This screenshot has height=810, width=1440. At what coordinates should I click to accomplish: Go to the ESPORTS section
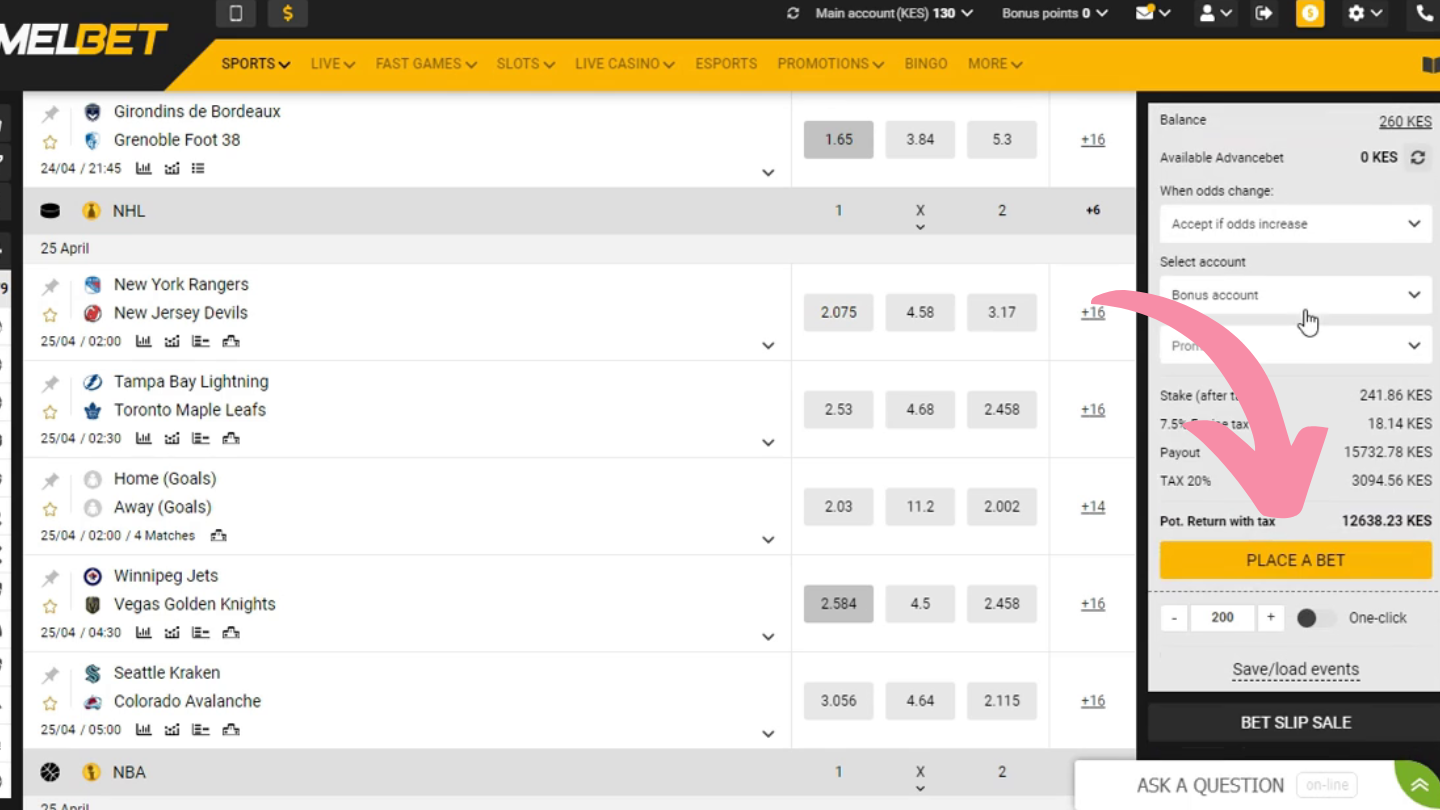726,63
